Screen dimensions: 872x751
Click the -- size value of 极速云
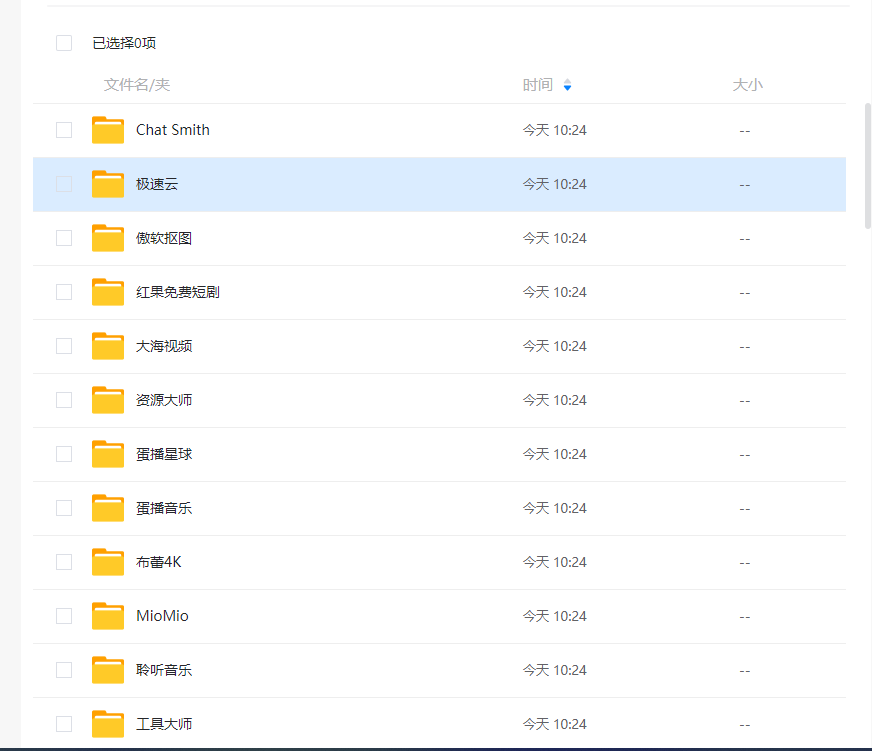point(745,185)
